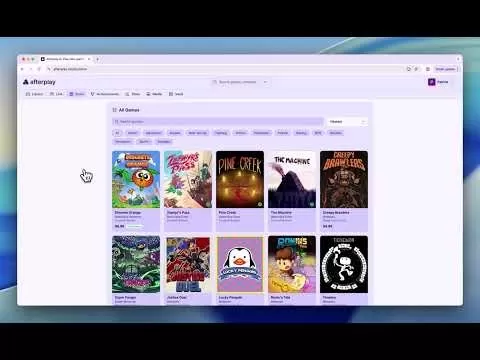This screenshot has height=360, width=480.
Task: Open a new browser tab
Action: [98, 59]
